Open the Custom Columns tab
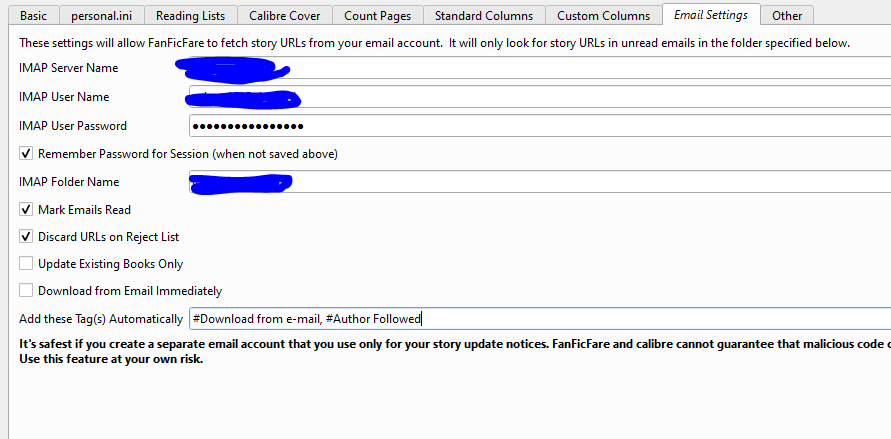Screen dimensions: 891x439 click(603, 15)
